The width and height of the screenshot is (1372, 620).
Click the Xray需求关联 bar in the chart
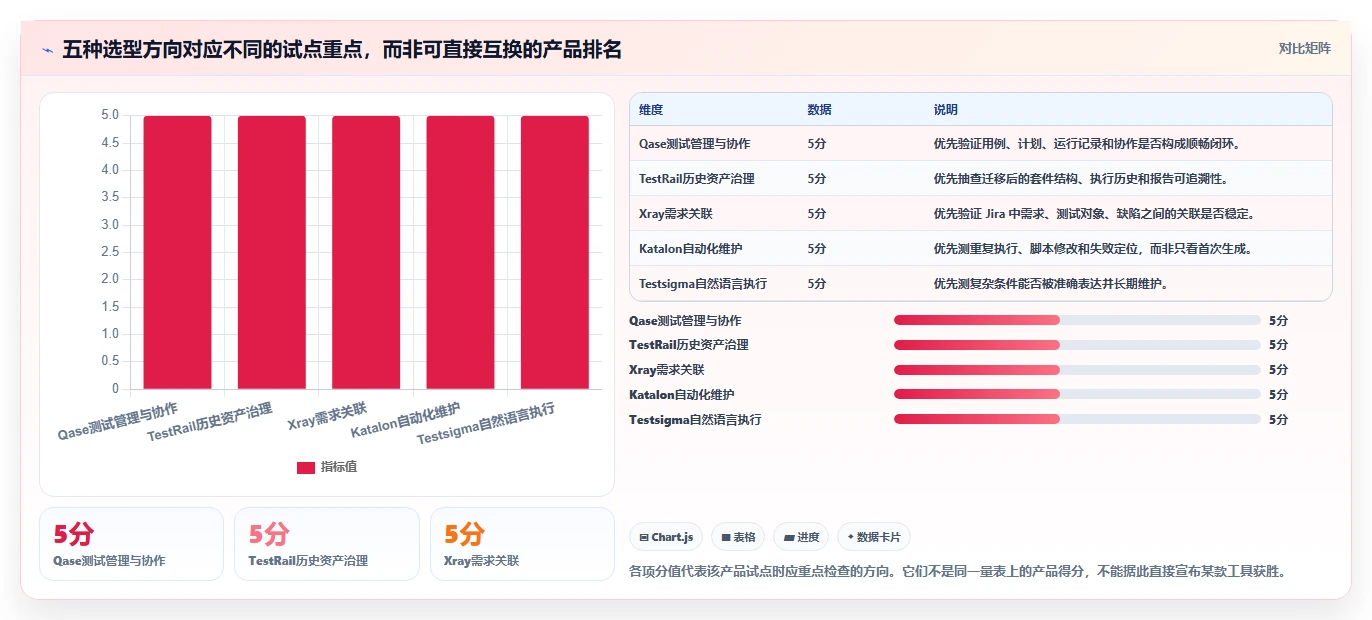(366, 252)
